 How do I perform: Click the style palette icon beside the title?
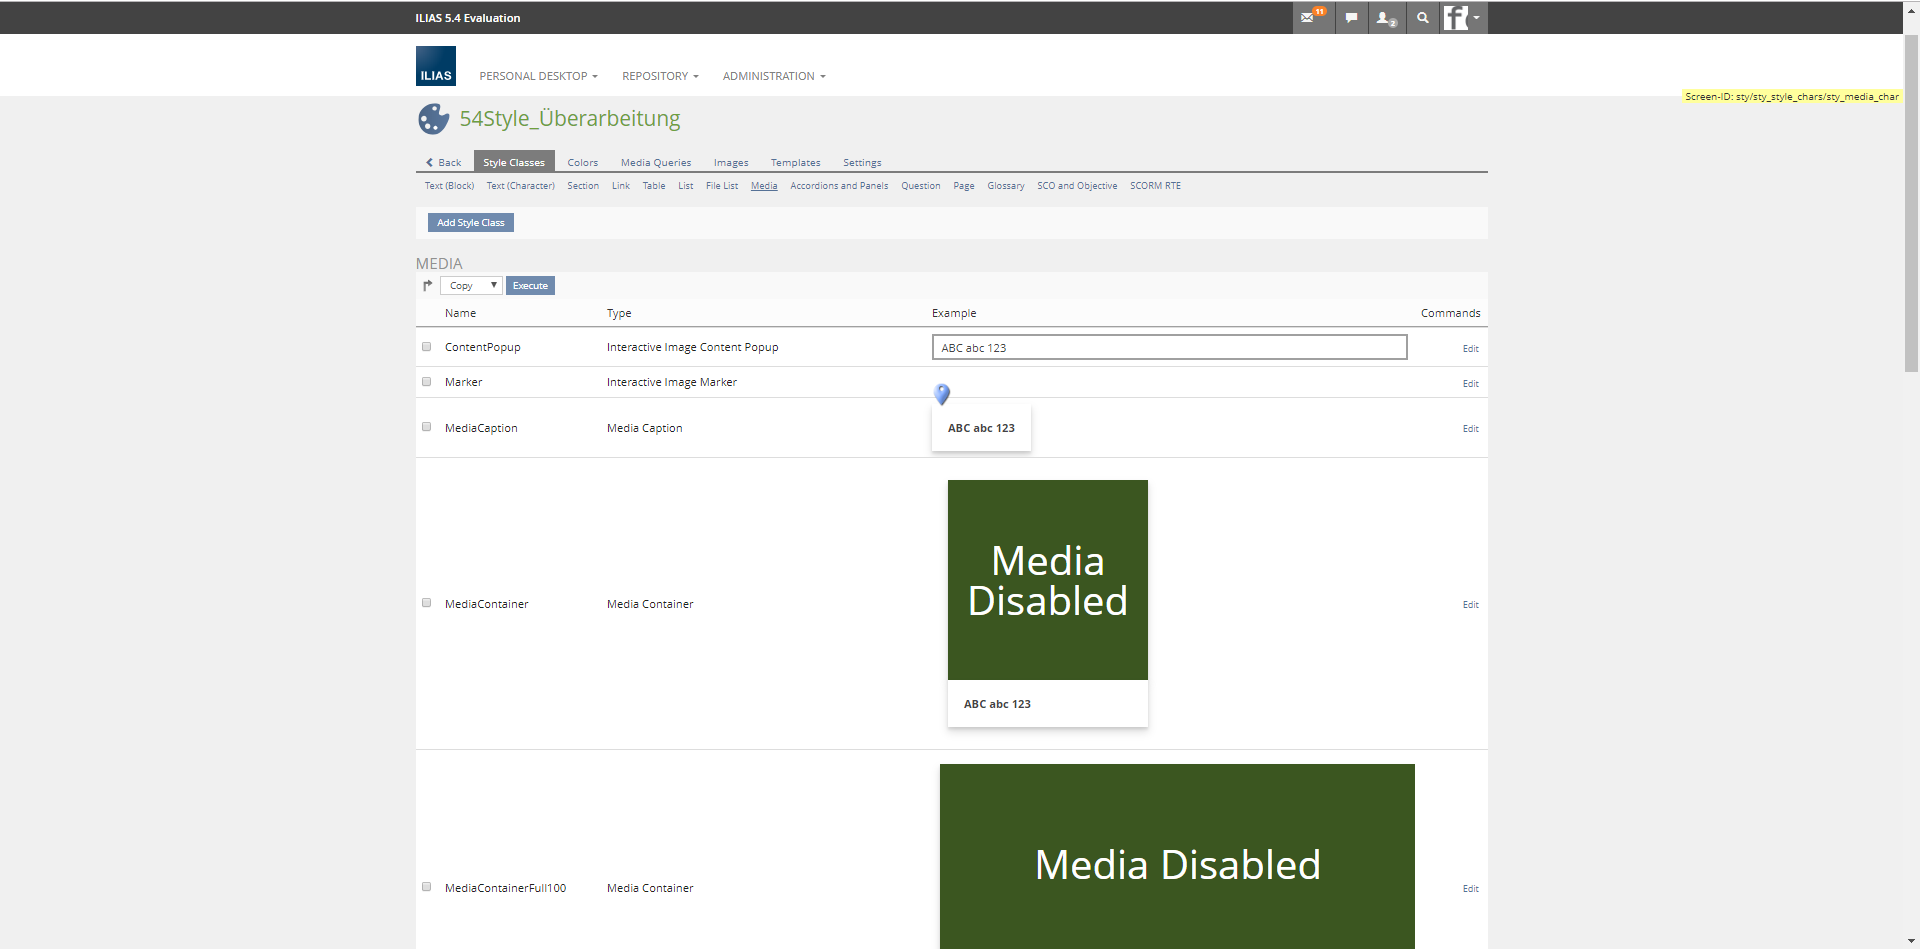(x=433, y=119)
